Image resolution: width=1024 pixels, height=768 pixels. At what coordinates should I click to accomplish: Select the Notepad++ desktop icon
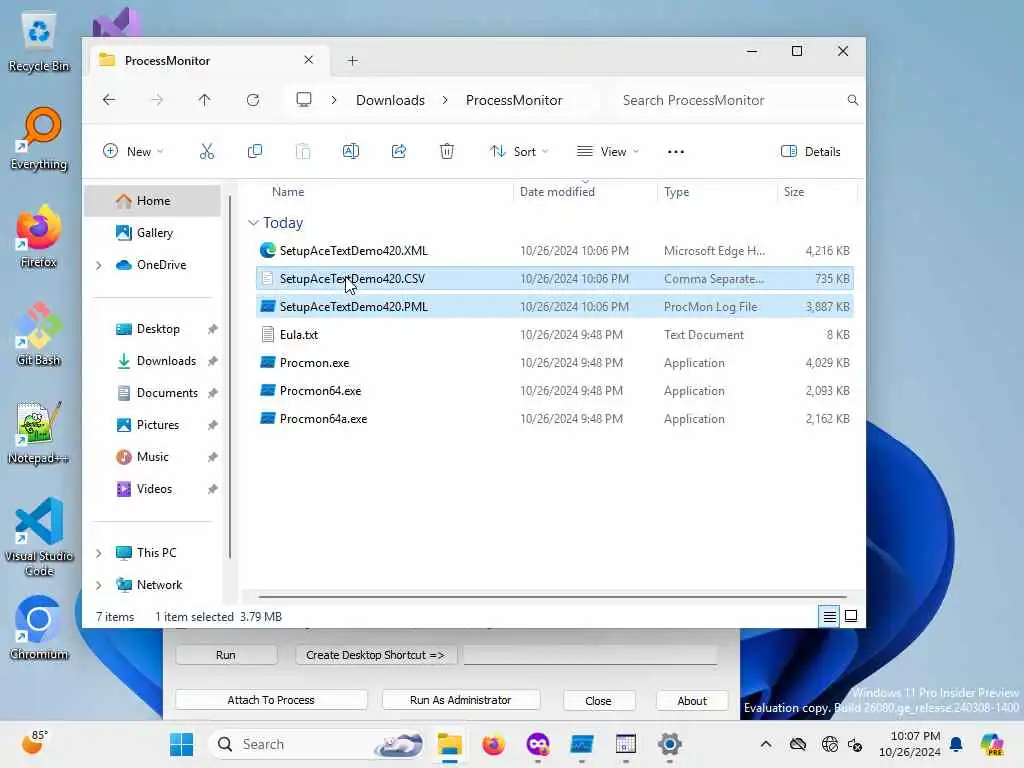point(38,433)
